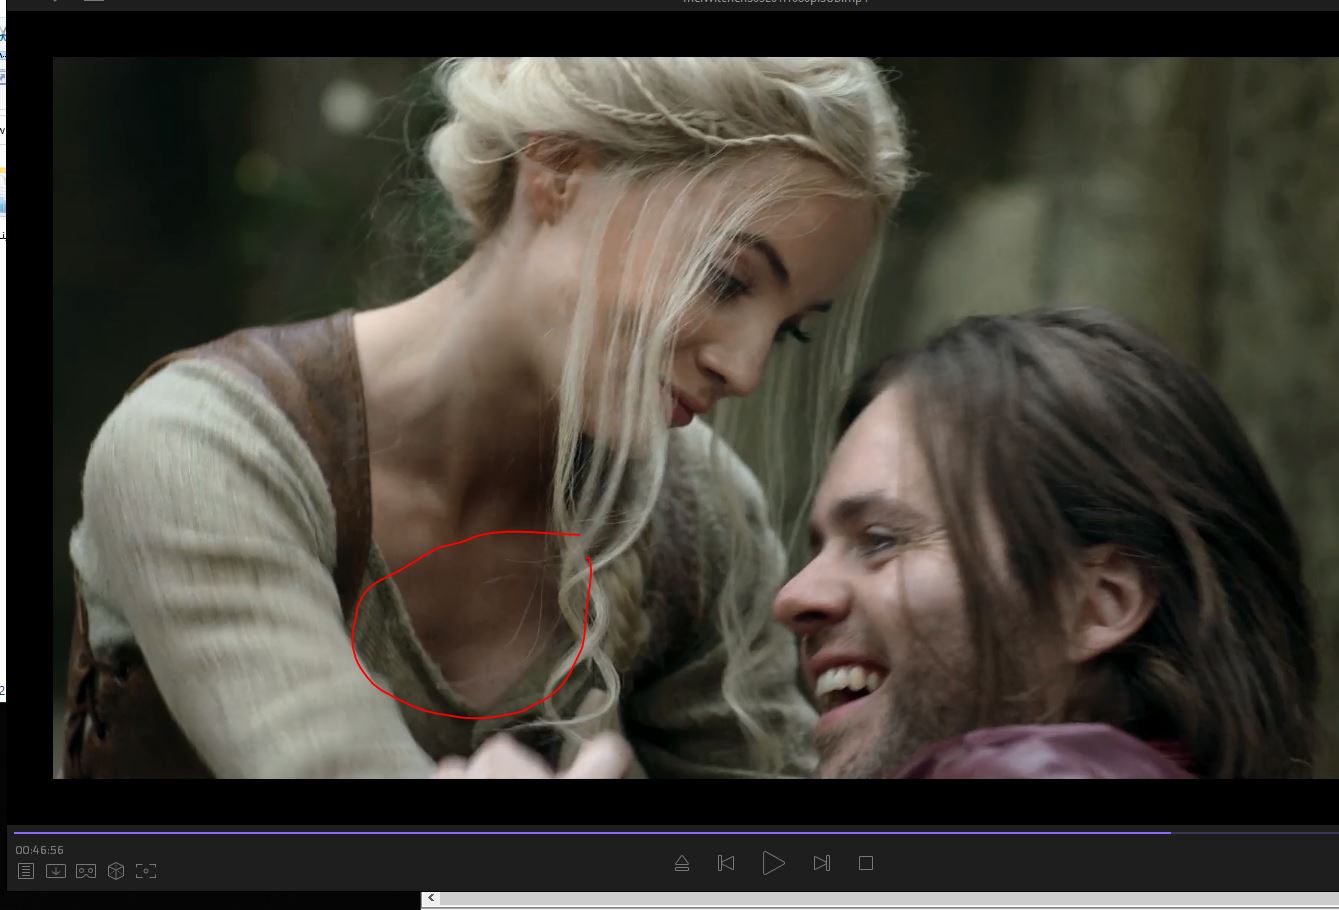The image size is (1339, 910).
Task: Click the horizontal scrollbar track below player
Action: pos(880,899)
